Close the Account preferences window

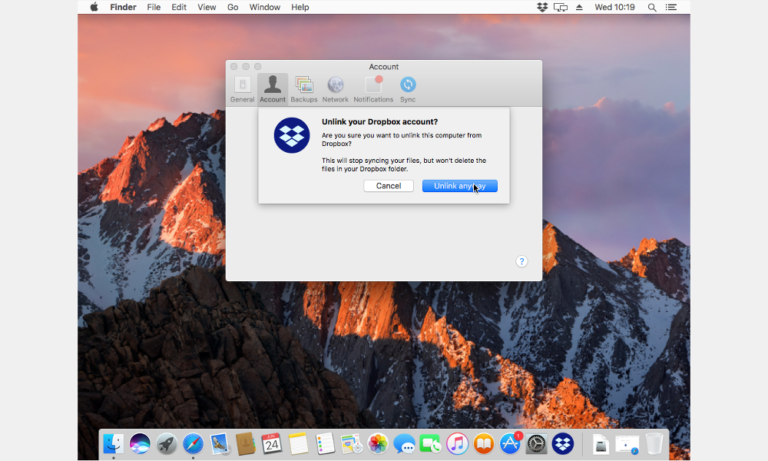point(234,67)
